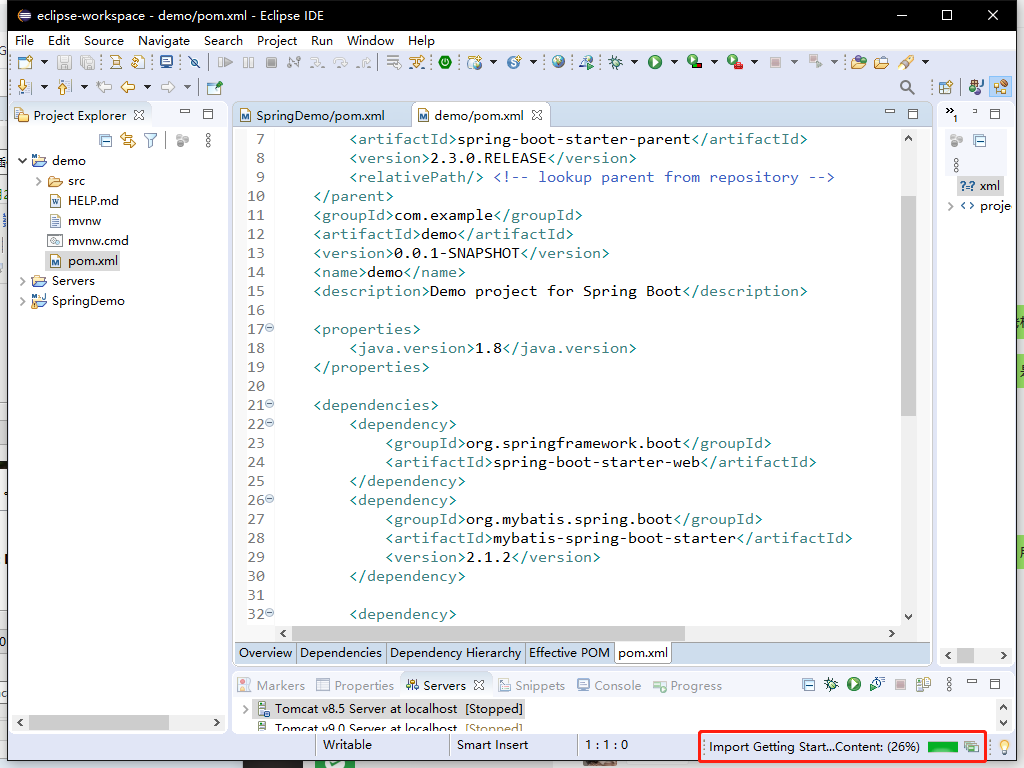1024x768 pixels.
Task: Open the Debug dropdown arrow
Action: 634,62
